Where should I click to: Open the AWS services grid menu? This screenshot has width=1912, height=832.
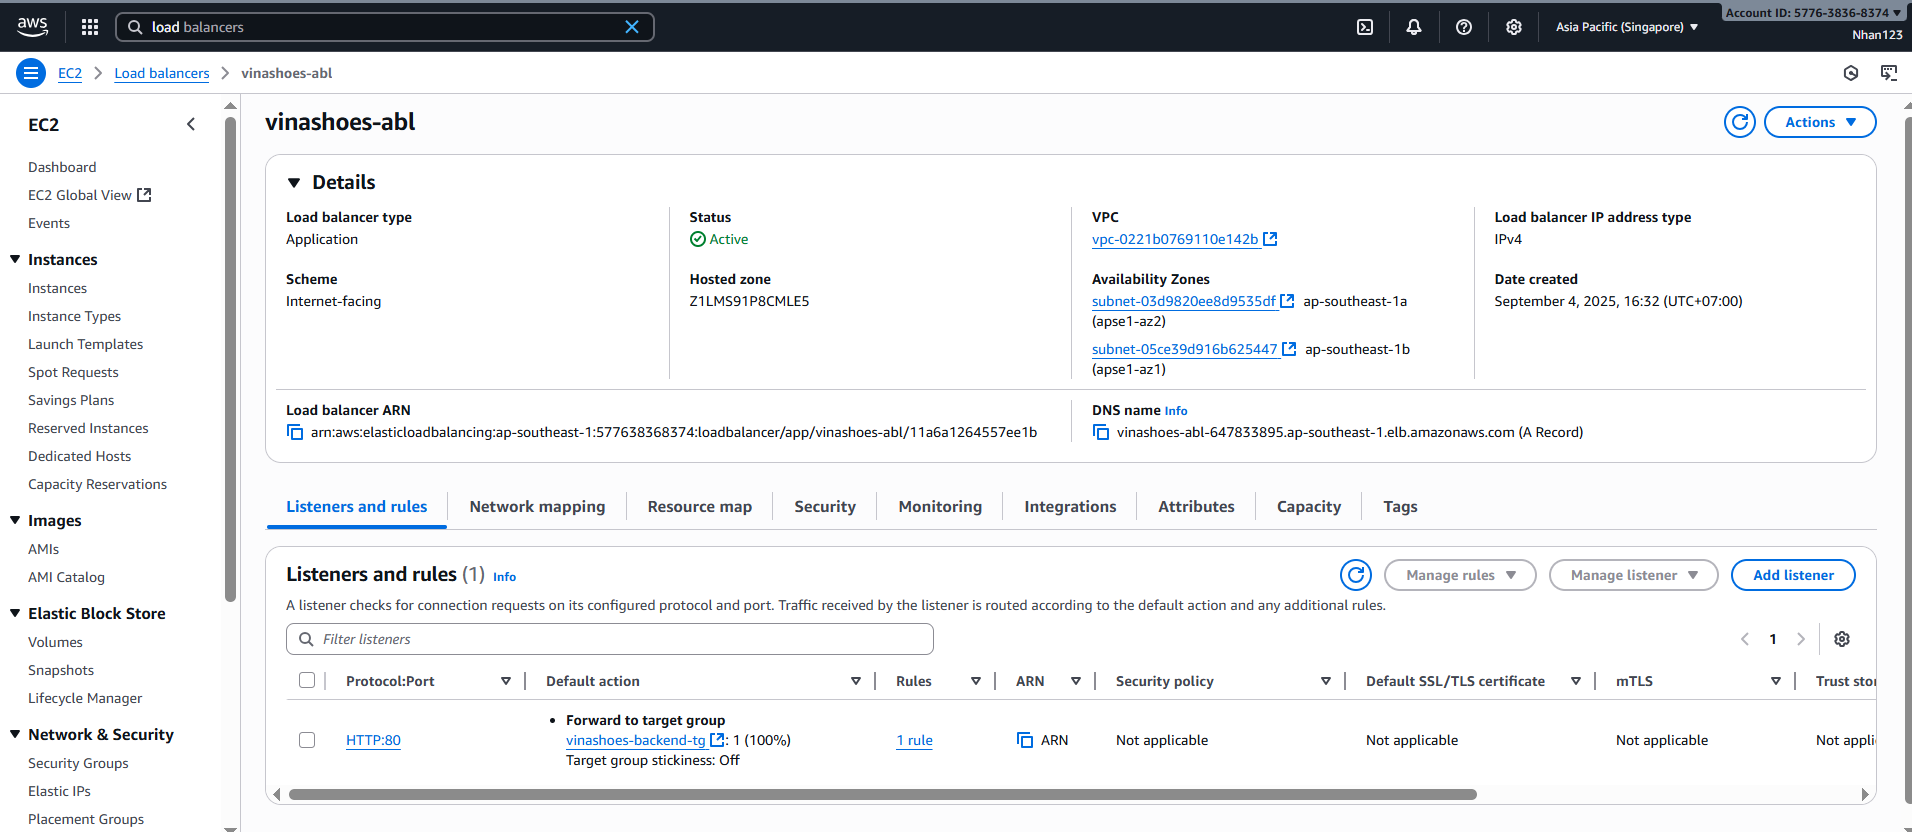pyautogui.click(x=90, y=27)
